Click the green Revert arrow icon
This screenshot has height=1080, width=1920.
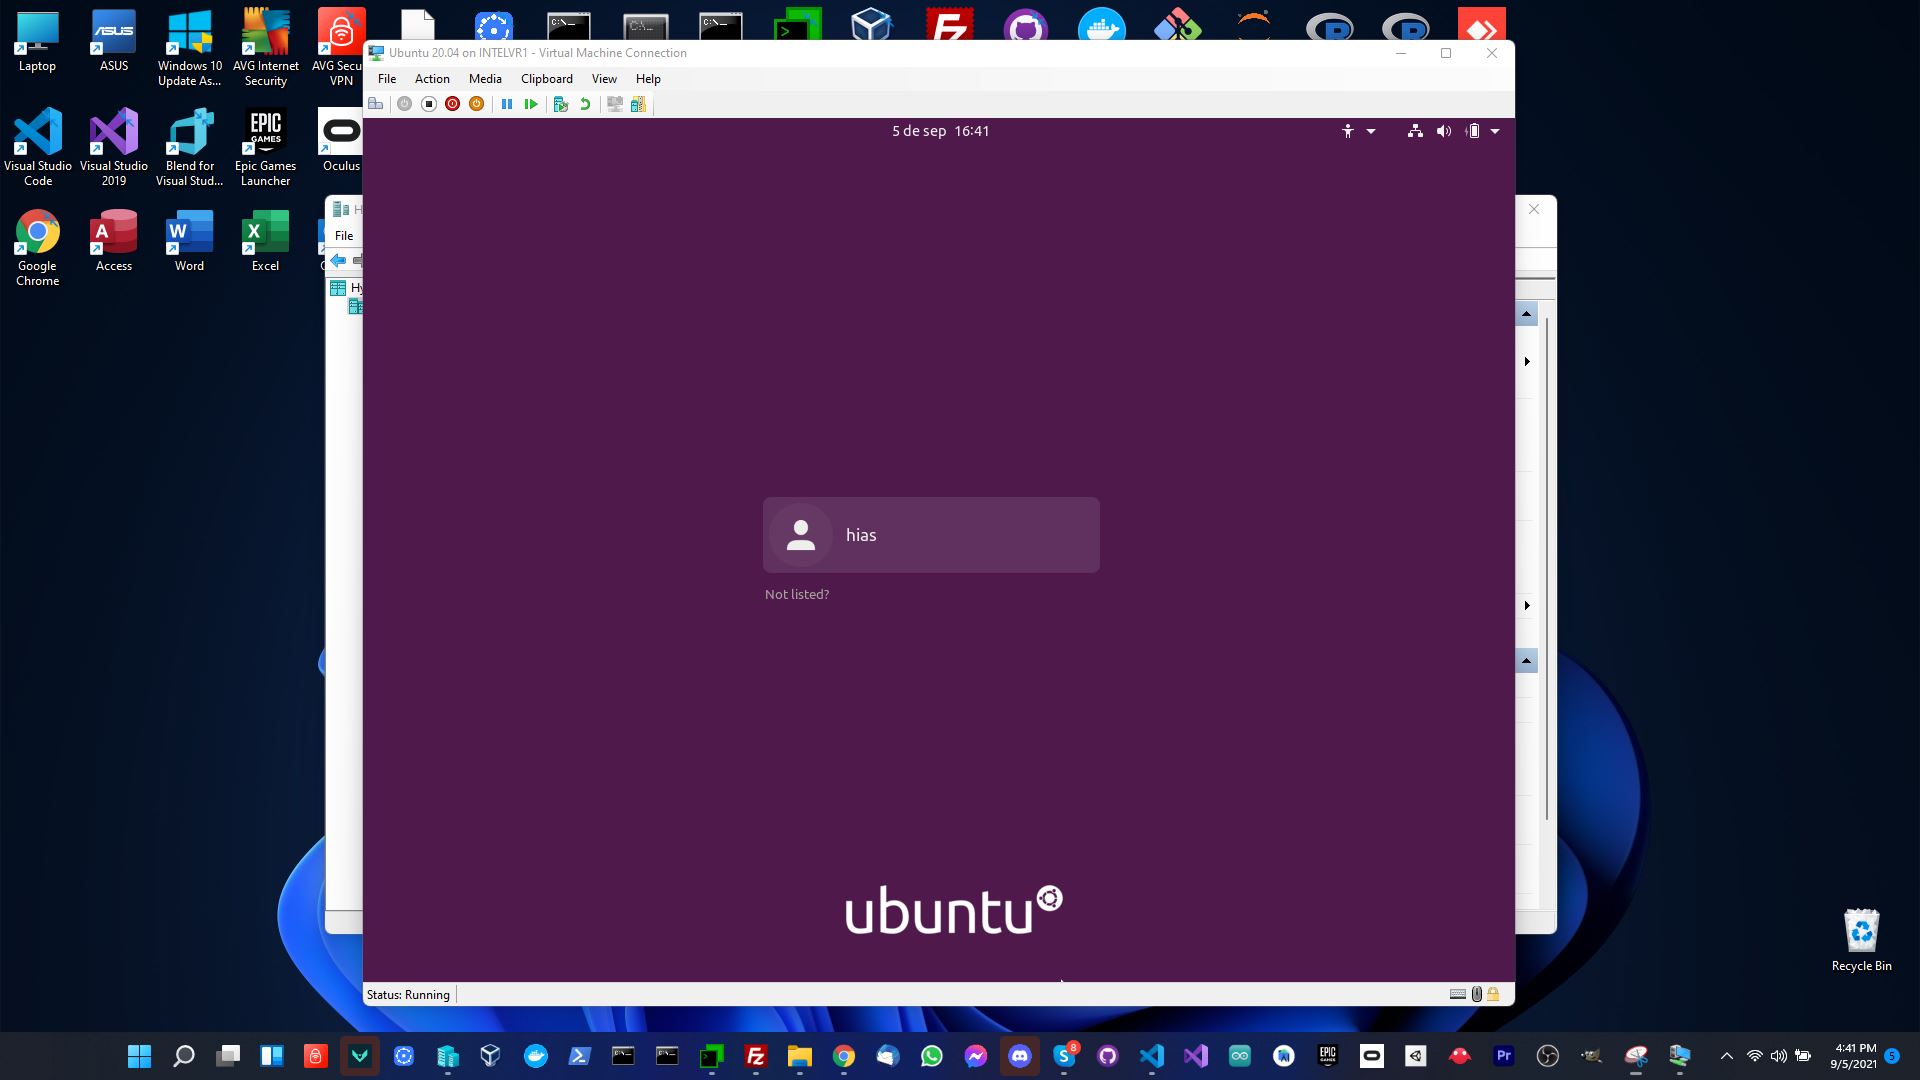585,104
